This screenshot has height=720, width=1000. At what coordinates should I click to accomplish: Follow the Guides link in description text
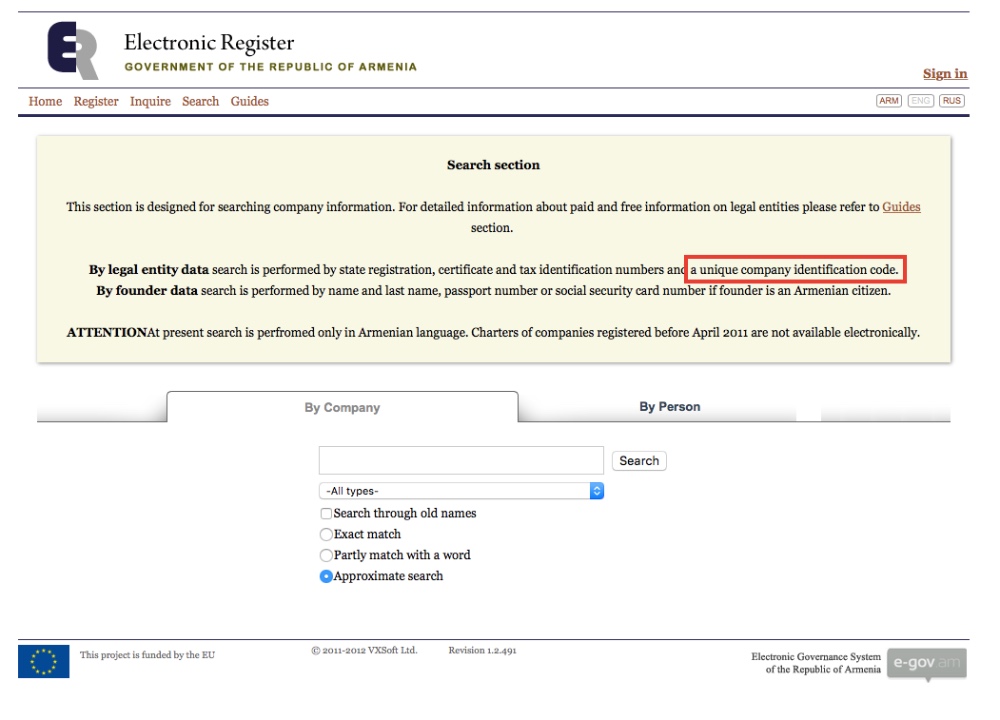(901, 207)
